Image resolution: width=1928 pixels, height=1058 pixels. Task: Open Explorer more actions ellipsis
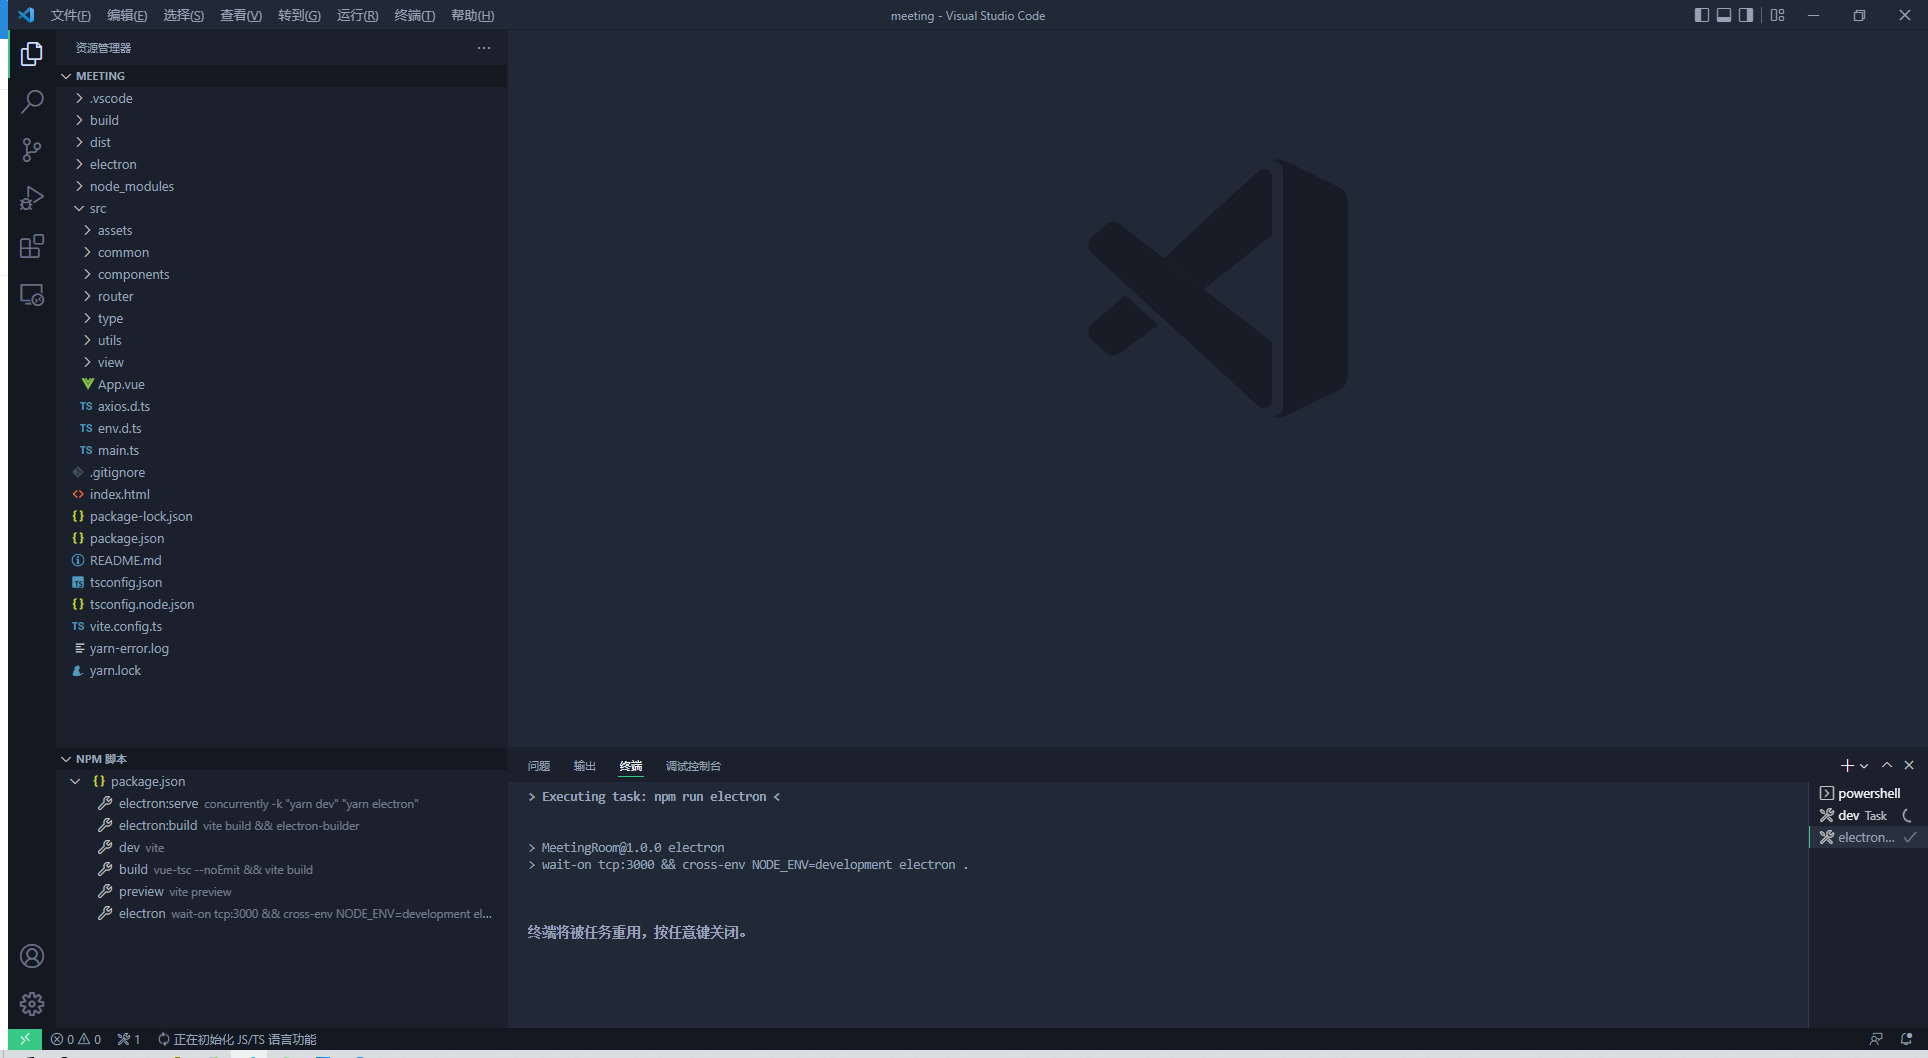(484, 48)
